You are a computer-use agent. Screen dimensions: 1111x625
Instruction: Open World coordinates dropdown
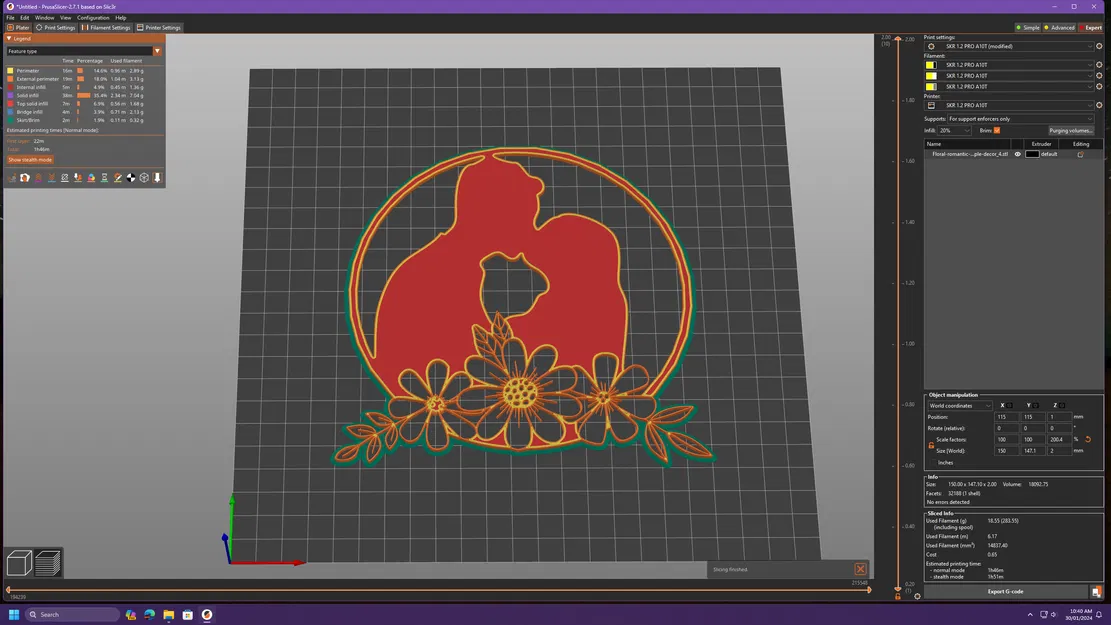click(959, 406)
